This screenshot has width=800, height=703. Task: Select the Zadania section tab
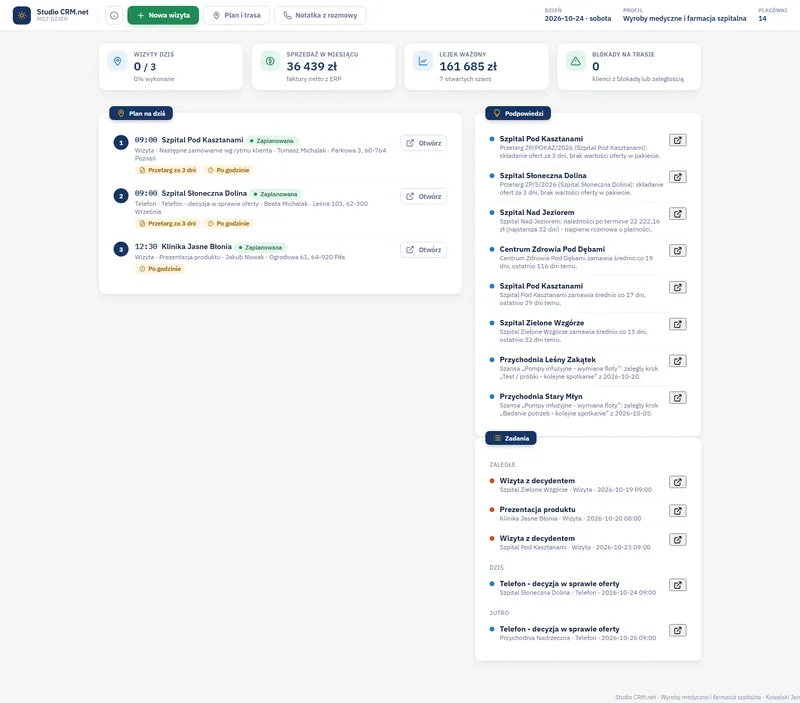(x=511, y=438)
